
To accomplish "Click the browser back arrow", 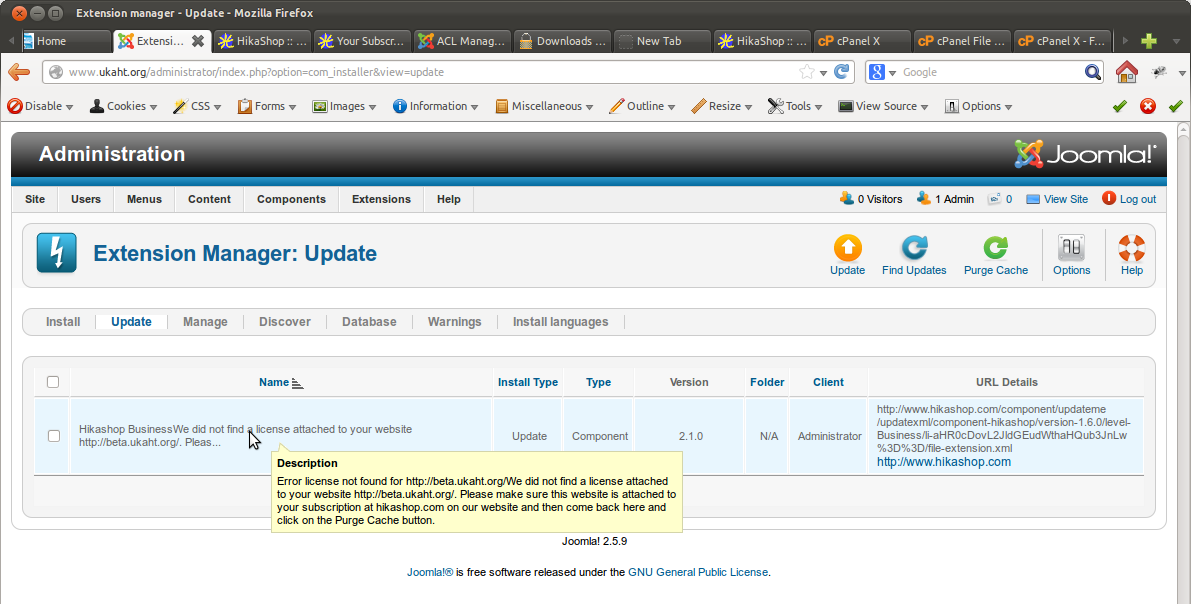I will coord(19,72).
